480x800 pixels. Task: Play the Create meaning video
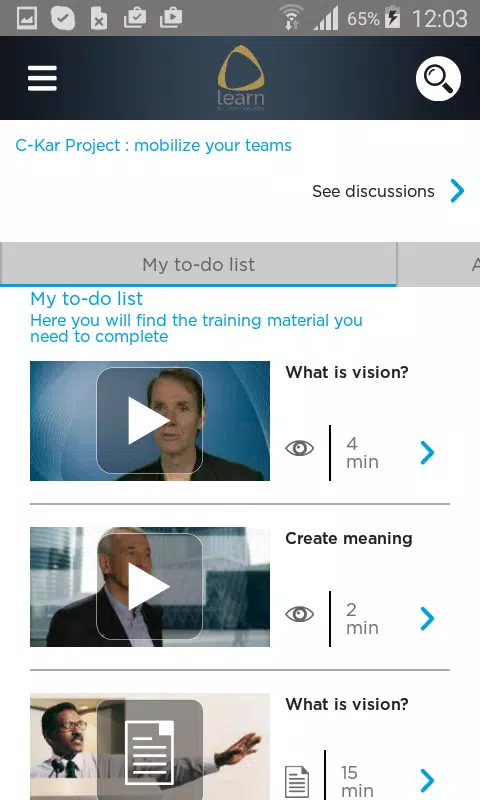point(149,587)
